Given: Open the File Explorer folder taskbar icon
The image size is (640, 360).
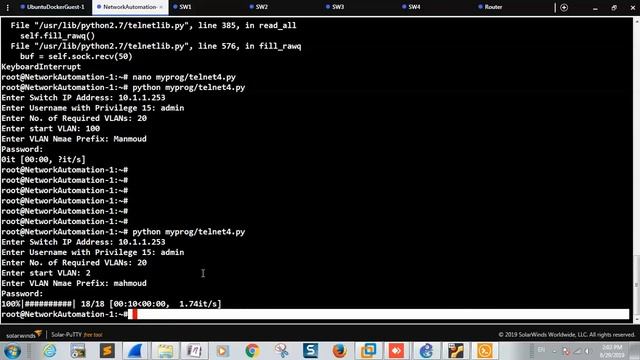Looking at the screenshot, I should pyautogui.click(x=165, y=351).
